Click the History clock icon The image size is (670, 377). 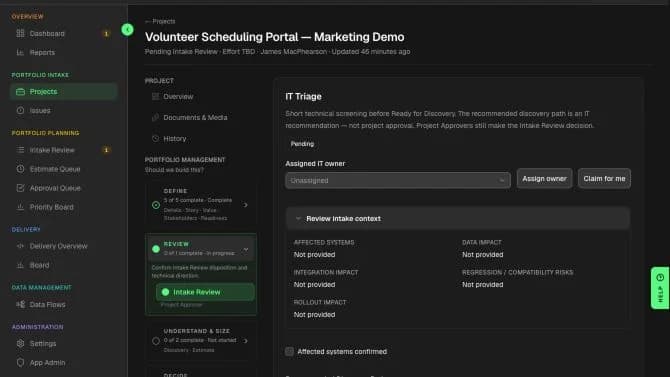tap(156, 138)
